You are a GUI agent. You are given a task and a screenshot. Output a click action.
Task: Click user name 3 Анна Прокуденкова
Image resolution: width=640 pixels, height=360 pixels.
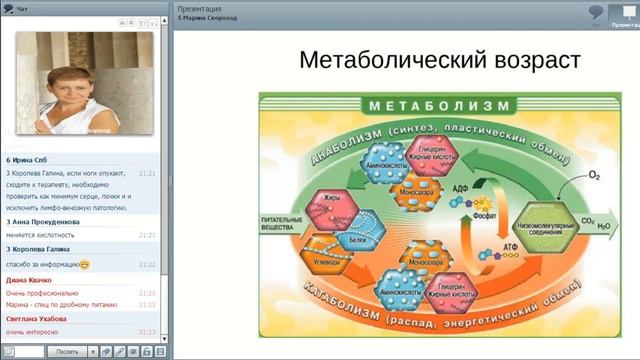pos(43,222)
